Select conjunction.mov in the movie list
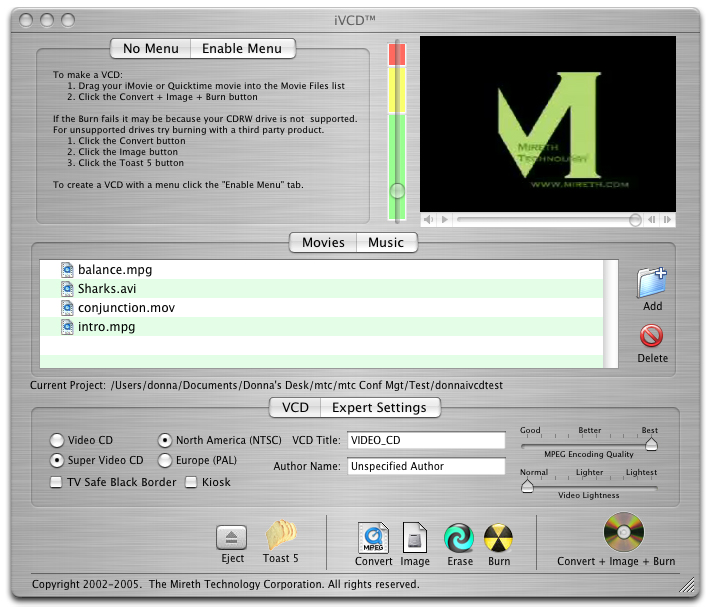Screen dimensions: 711x607 (x=321, y=308)
